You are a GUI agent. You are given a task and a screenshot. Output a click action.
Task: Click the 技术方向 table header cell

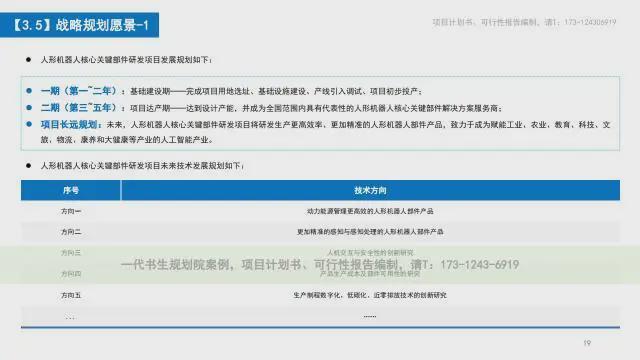point(370,190)
